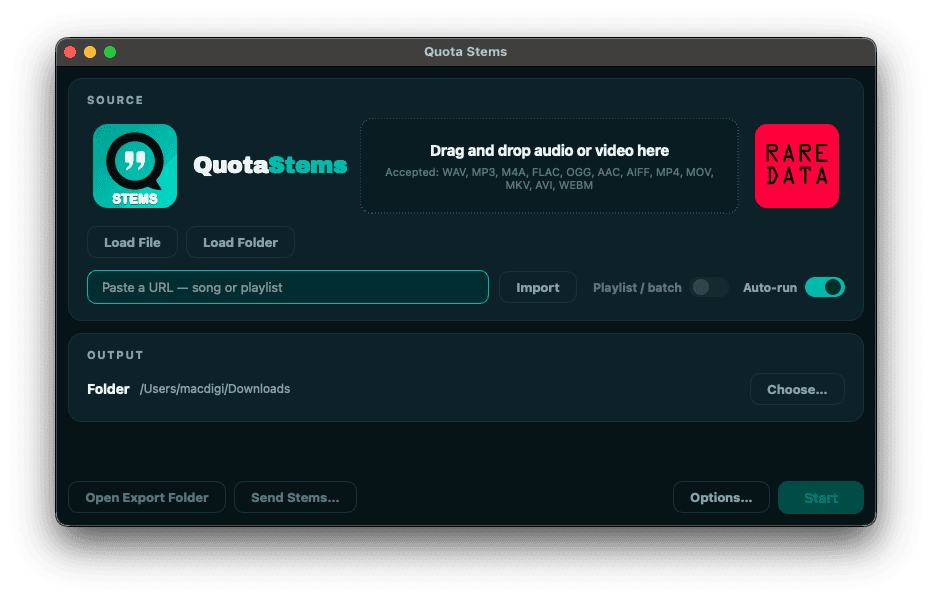Click the Load File button
The width and height of the screenshot is (932, 600).
point(133,243)
